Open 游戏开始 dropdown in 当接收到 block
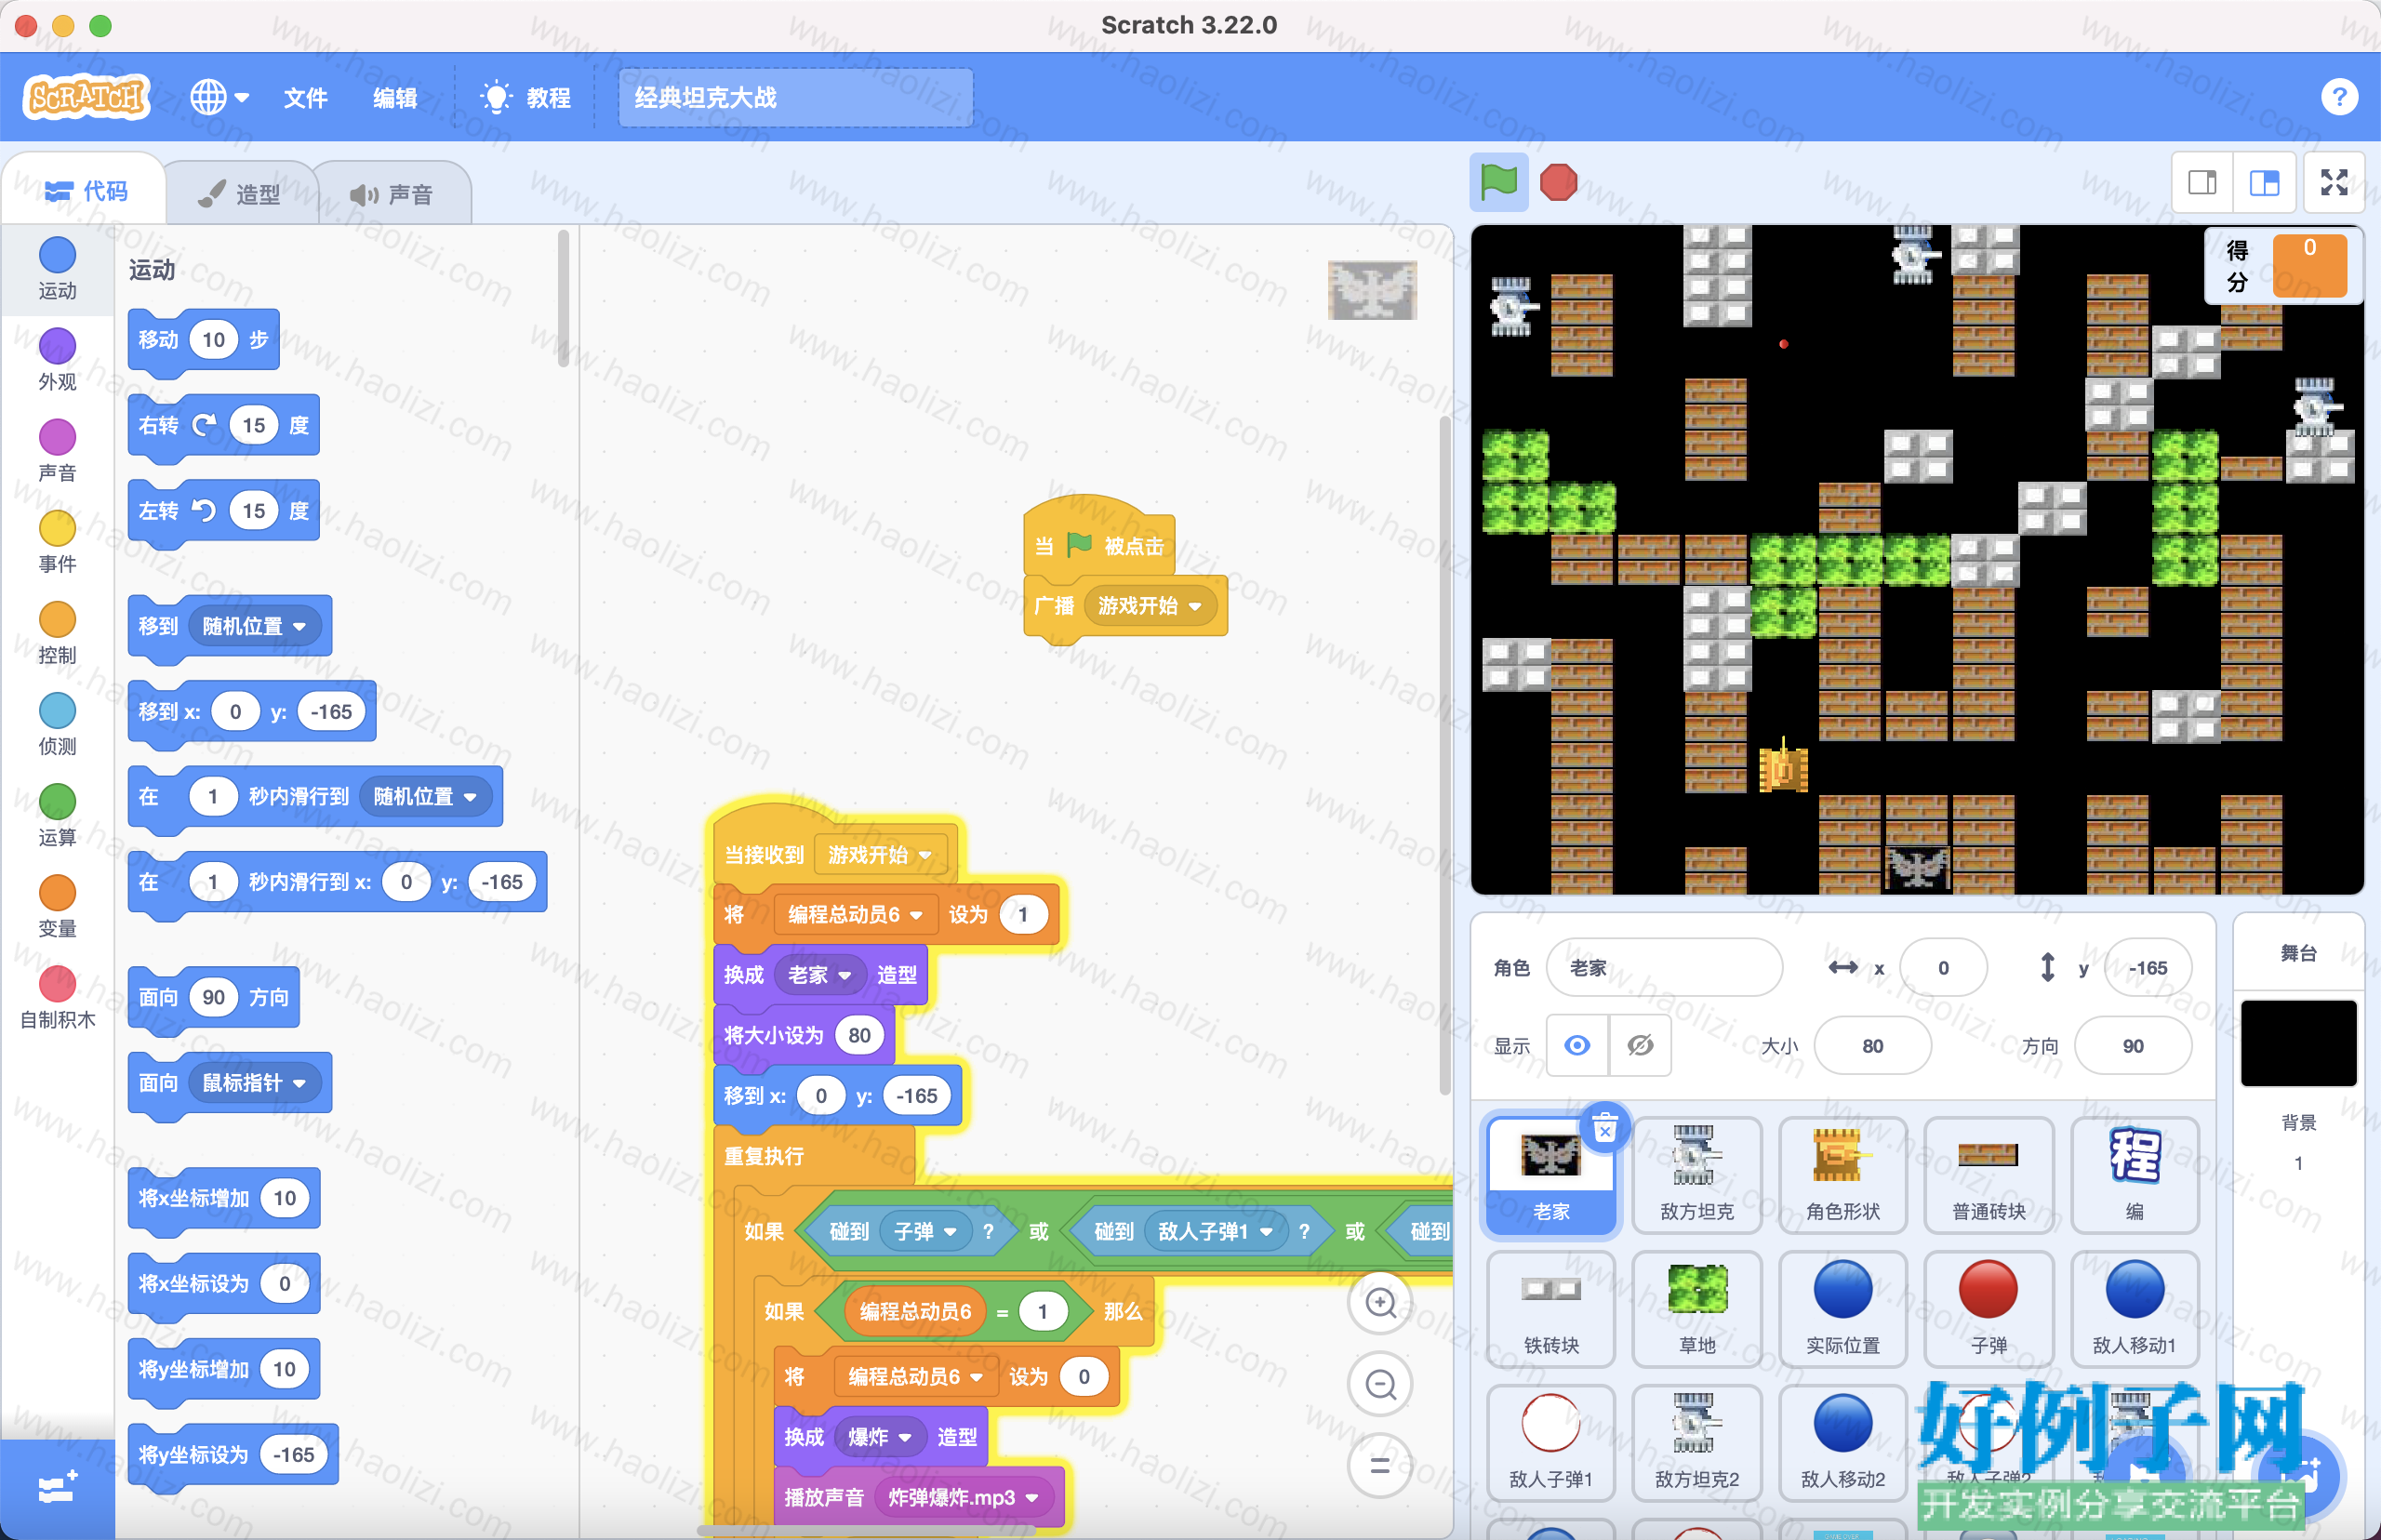 click(879, 854)
